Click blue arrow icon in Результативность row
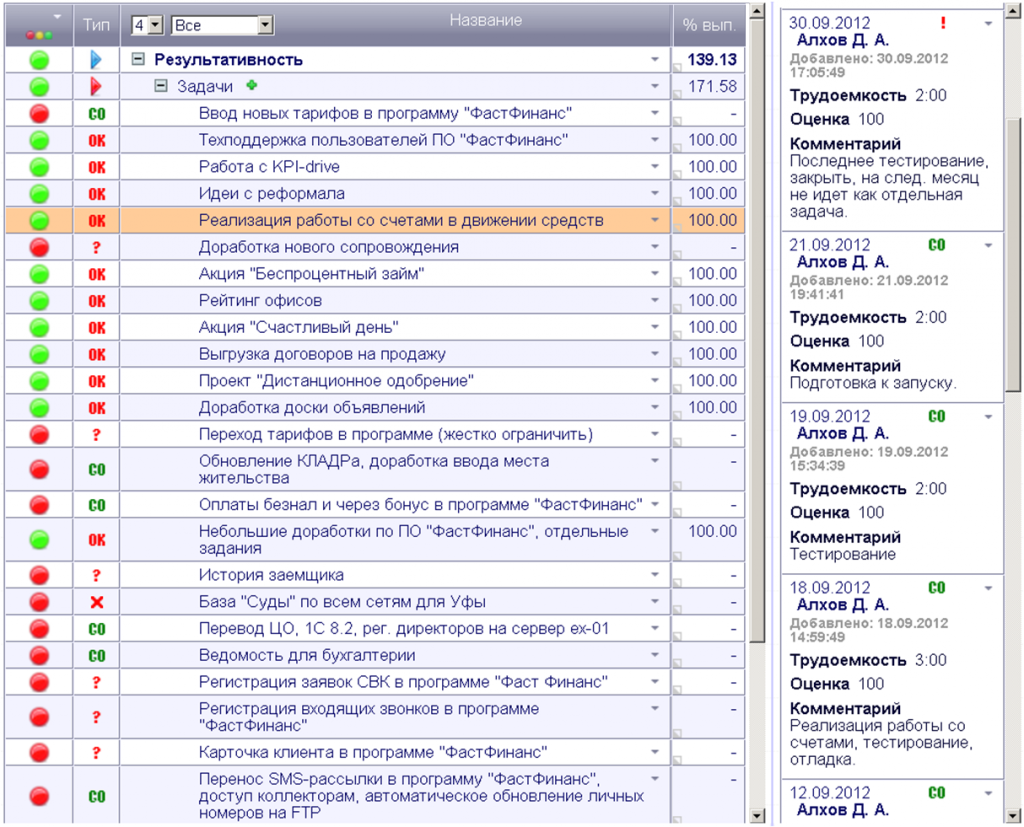 (96, 60)
